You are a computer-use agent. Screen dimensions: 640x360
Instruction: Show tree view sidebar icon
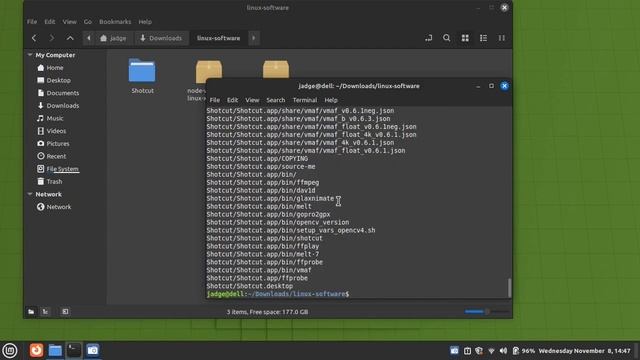(x=45, y=312)
